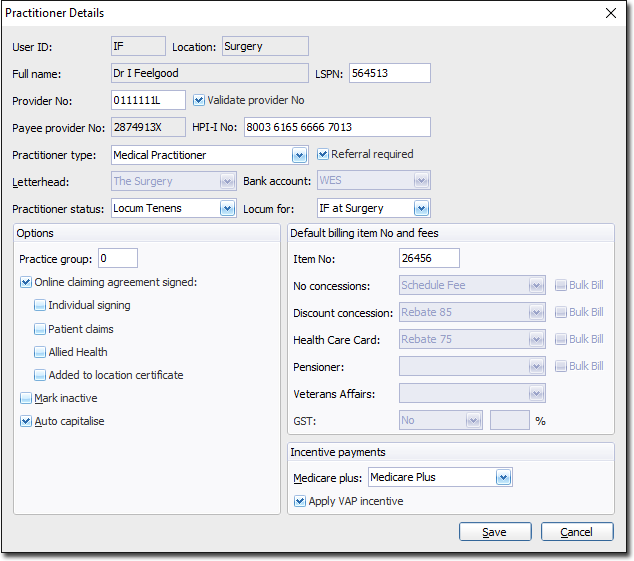Check the Patient claims checkbox
The height and width of the screenshot is (561, 634).
pos(39,328)
